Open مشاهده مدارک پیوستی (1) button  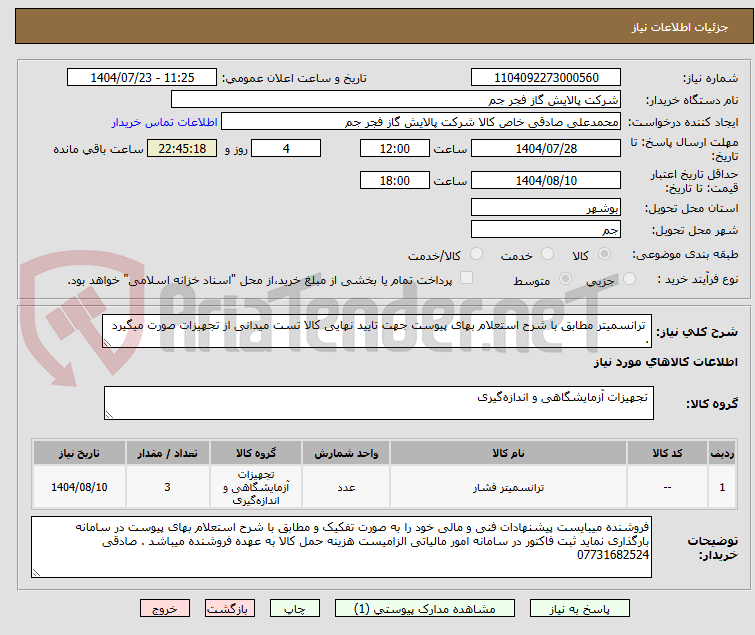click(x=425, y=609)
